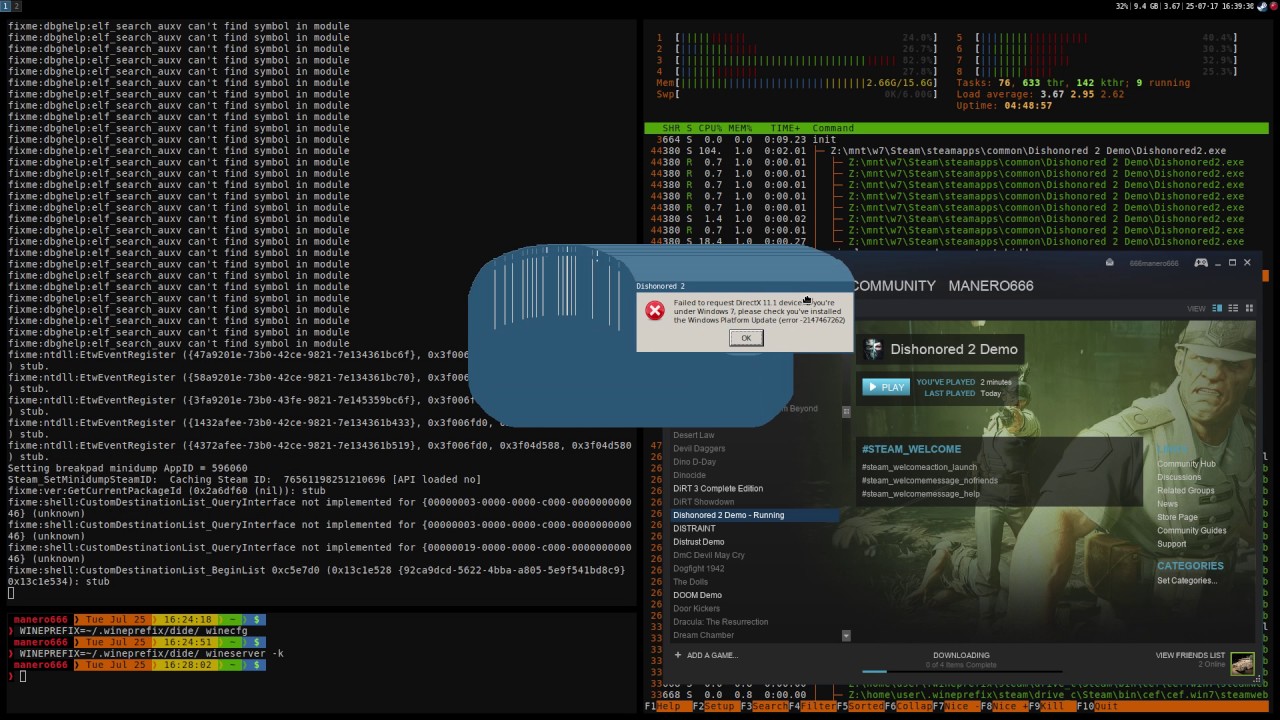The height and width of the screenshot is (720, 1280).
Task: Click Set Categories... in Steam
Action: coord(1187,581)
